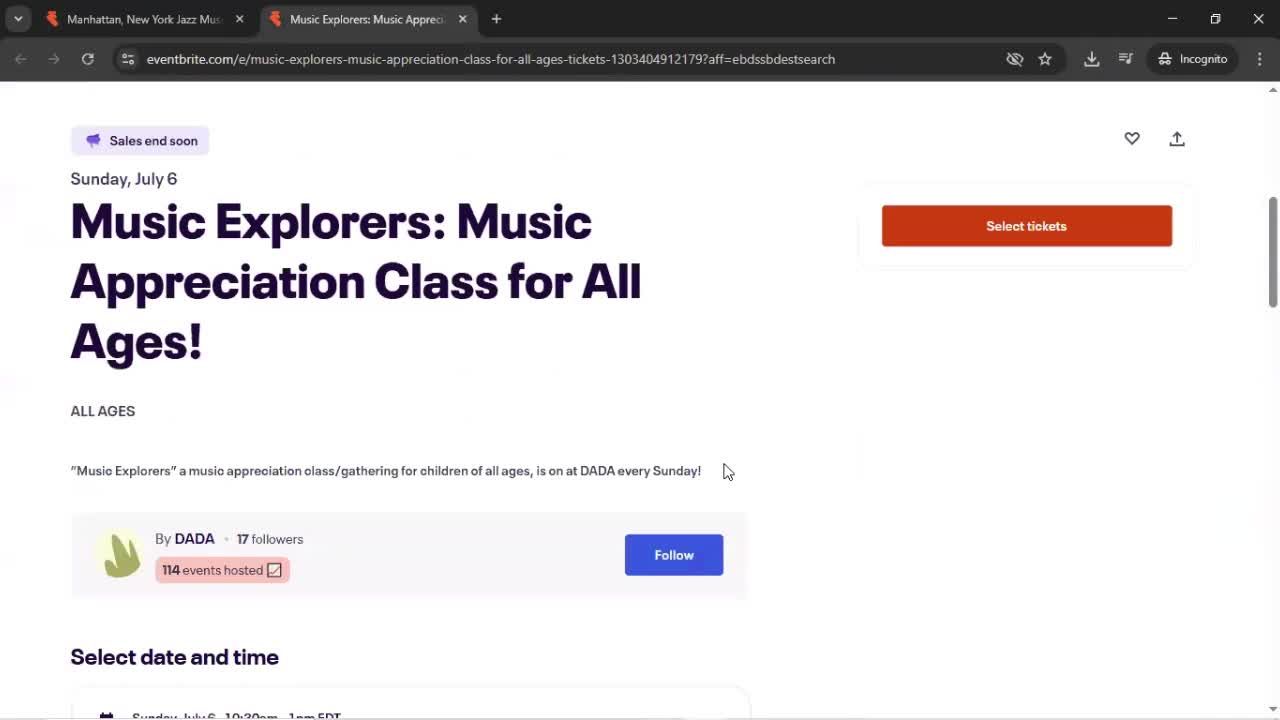Open a new browser tab
The height and width of the screenshot is (720, 1280).
coord(496,19)
